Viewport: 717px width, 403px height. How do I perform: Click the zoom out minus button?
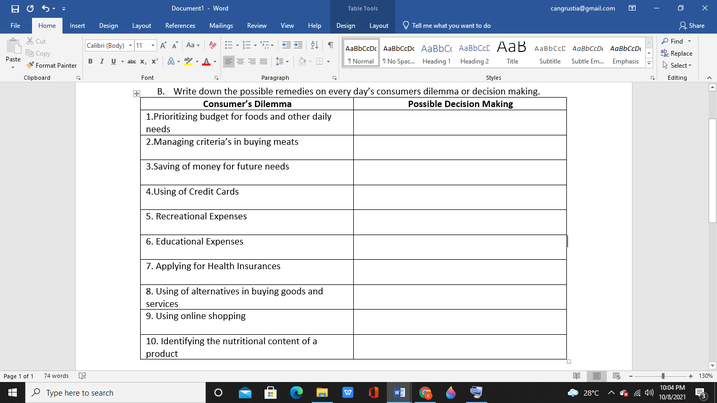(x=631, y=376)
